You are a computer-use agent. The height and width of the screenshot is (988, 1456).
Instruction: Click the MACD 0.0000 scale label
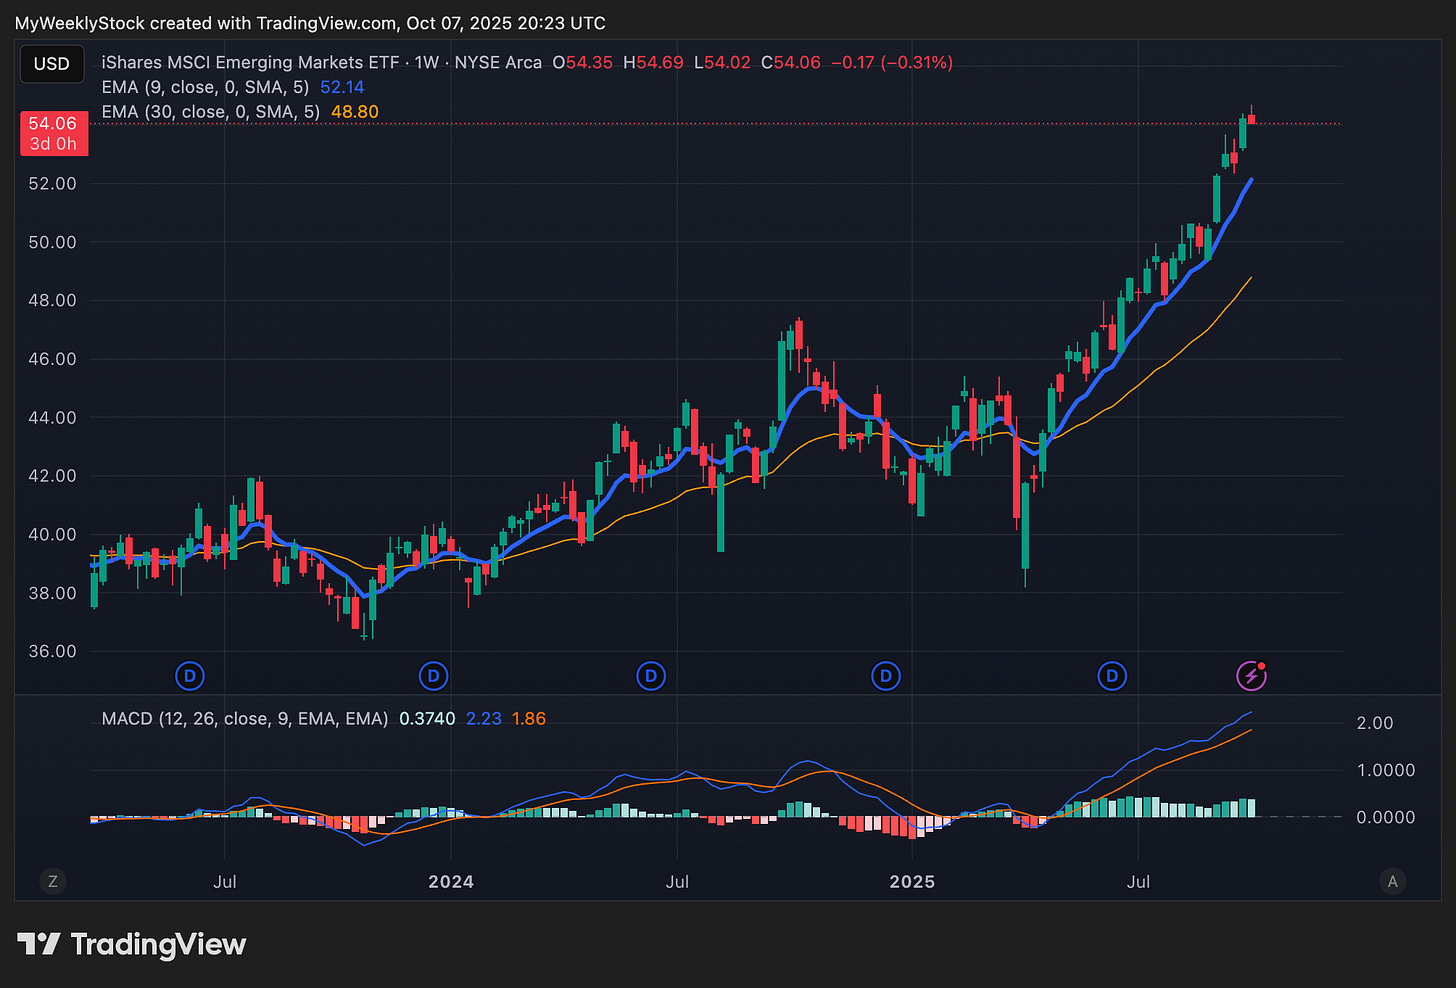click(1386, 817)
